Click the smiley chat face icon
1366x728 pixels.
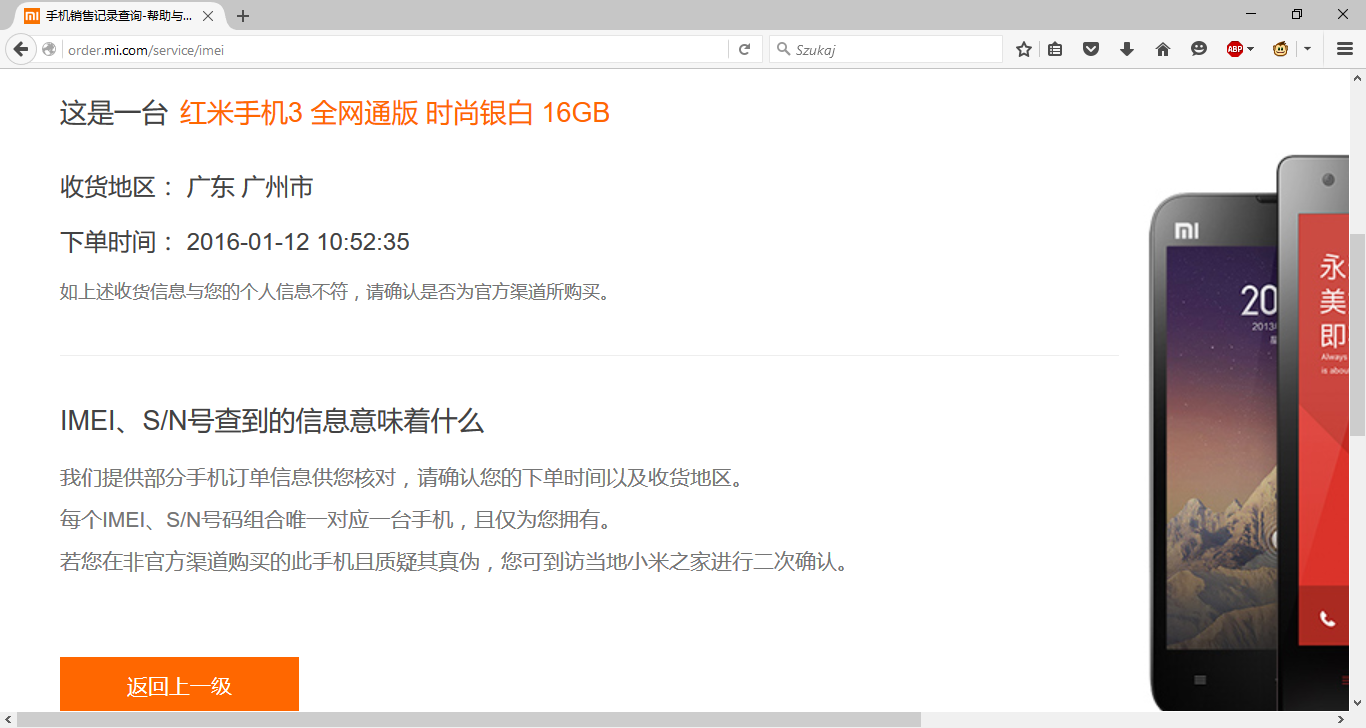coord(1198,49)
